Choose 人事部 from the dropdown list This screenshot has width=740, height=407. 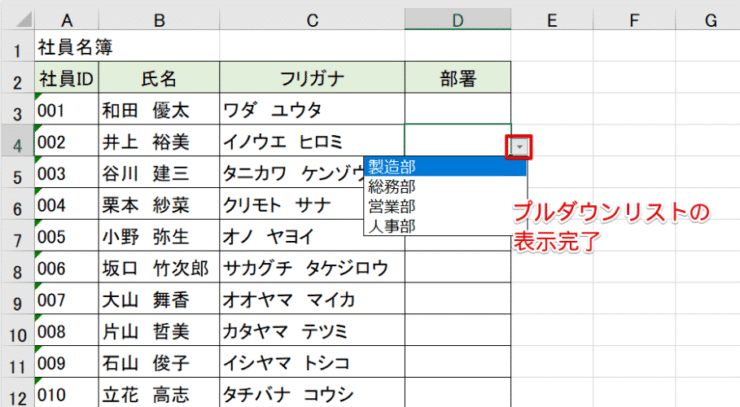(445, 226)
